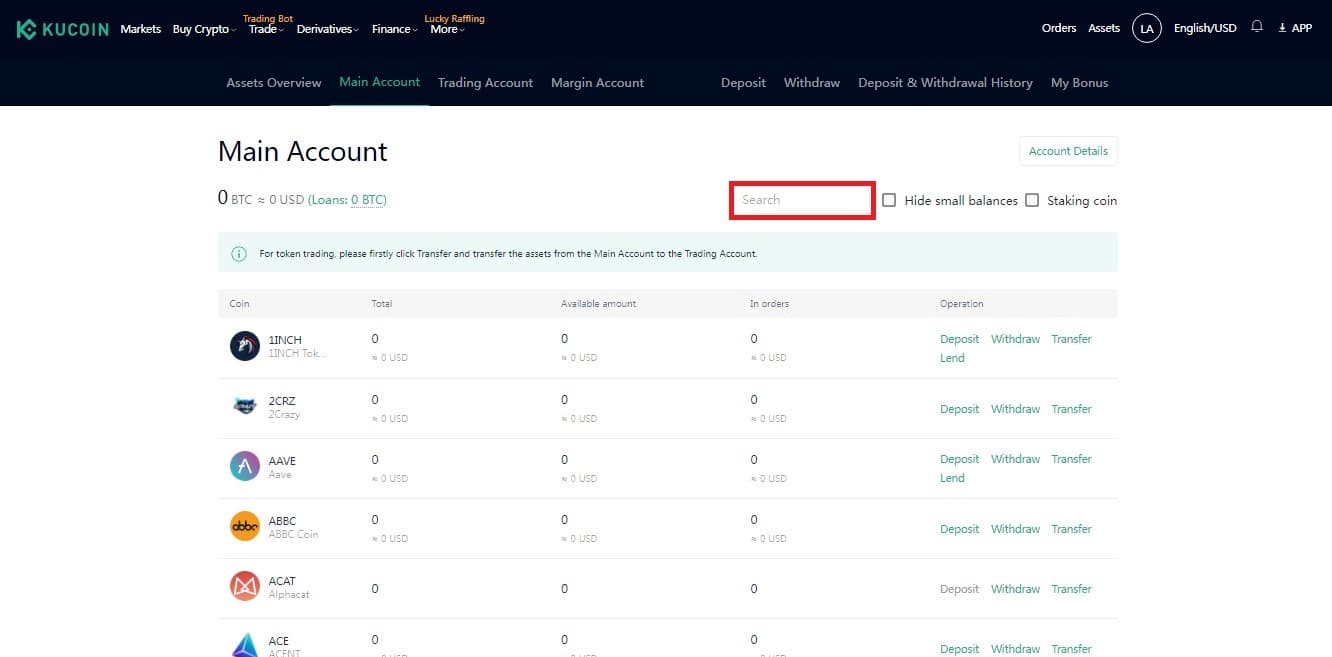The height and width of the screenshot is (657, 1332).
Task: Switch to Assets Overview tab
Action: click(274, 83)
